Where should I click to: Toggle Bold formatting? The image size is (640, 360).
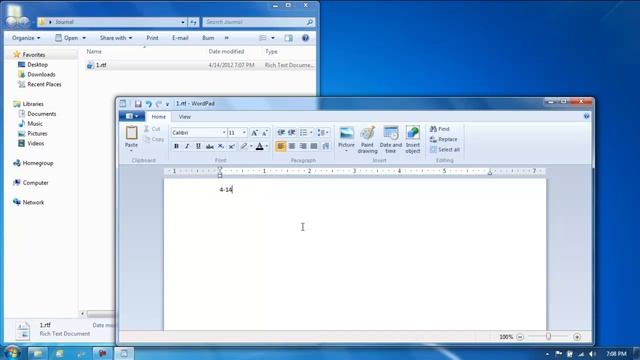176,146
